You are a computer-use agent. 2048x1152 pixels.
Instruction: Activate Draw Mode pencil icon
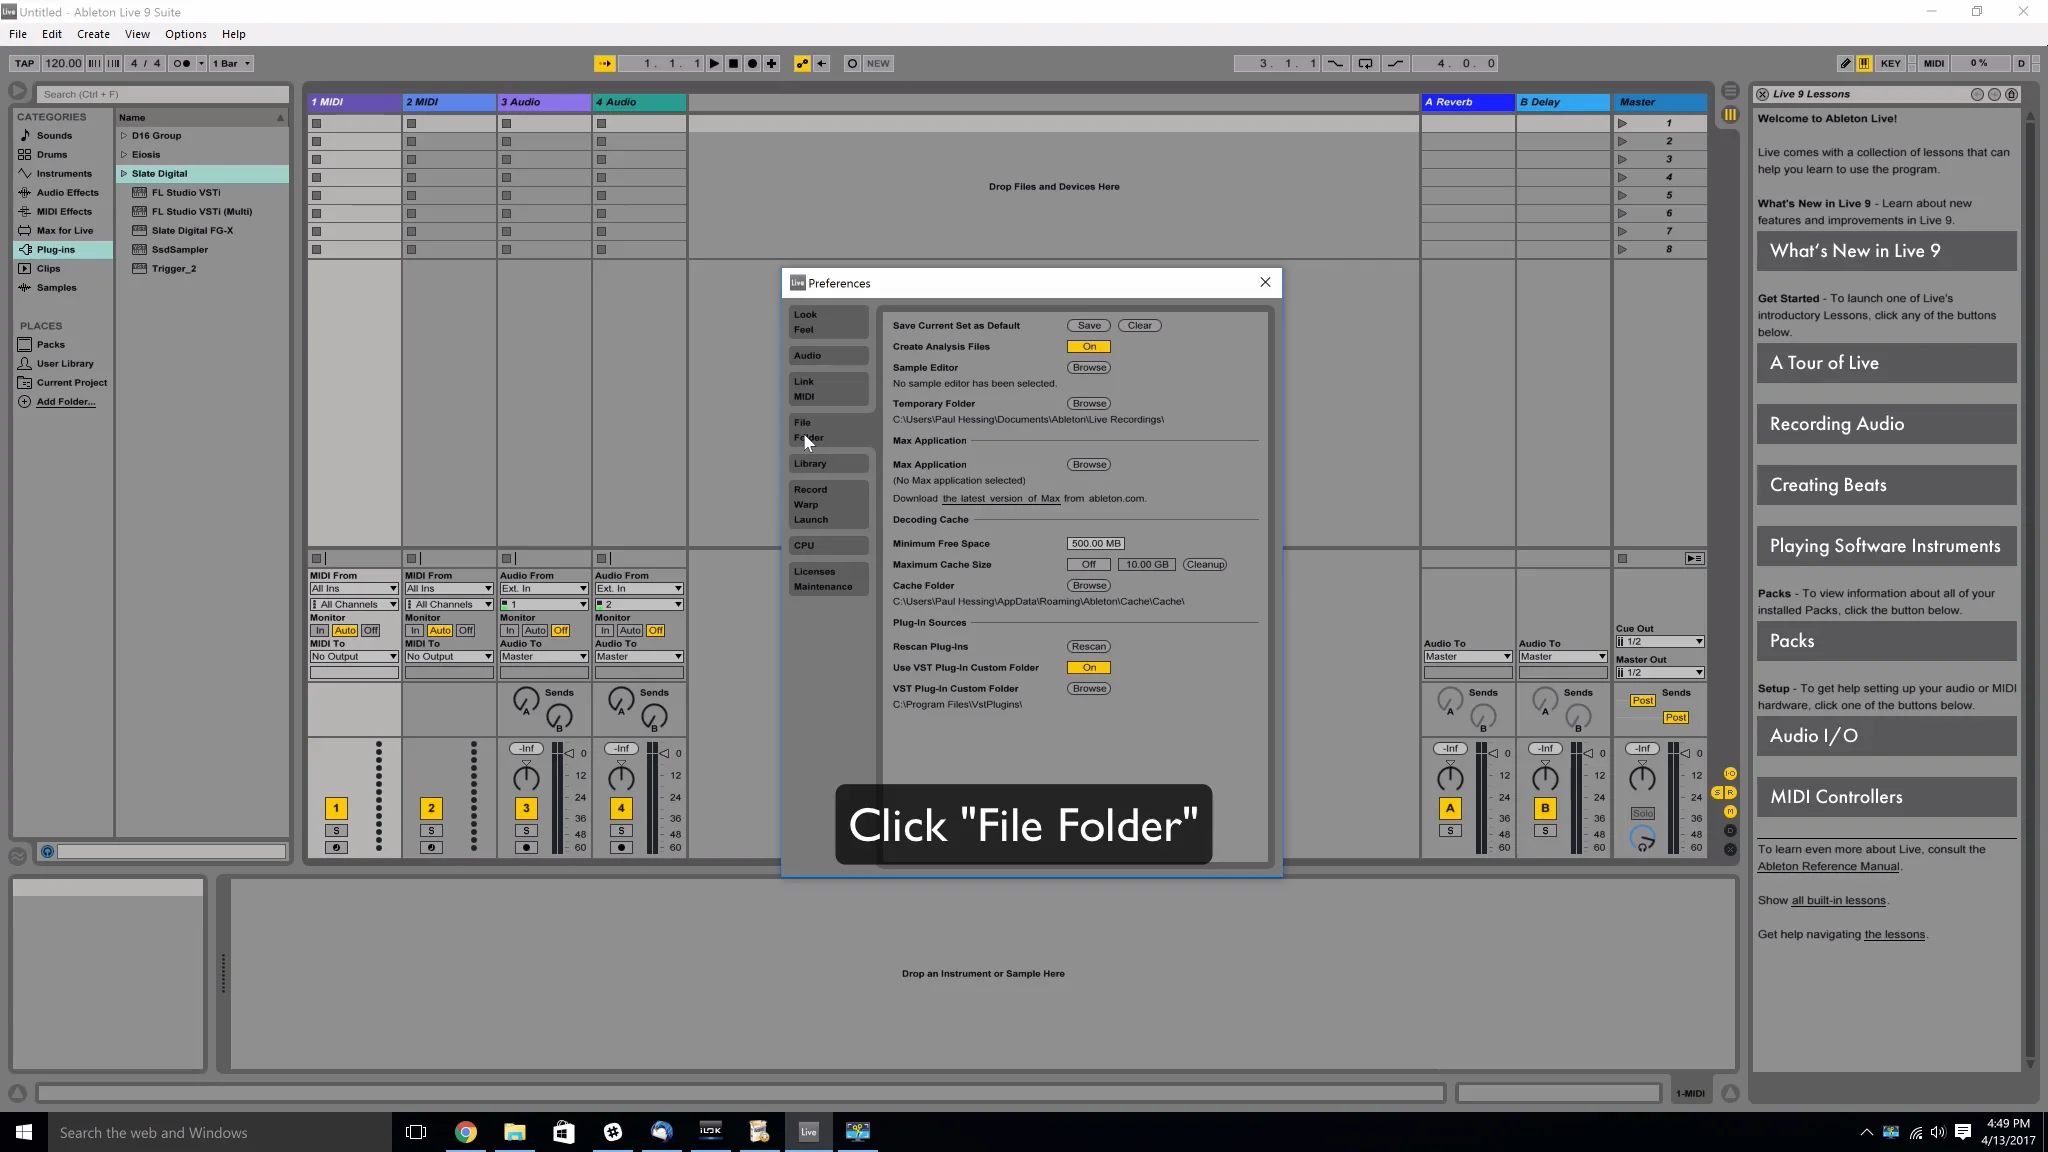point(1845,63)
